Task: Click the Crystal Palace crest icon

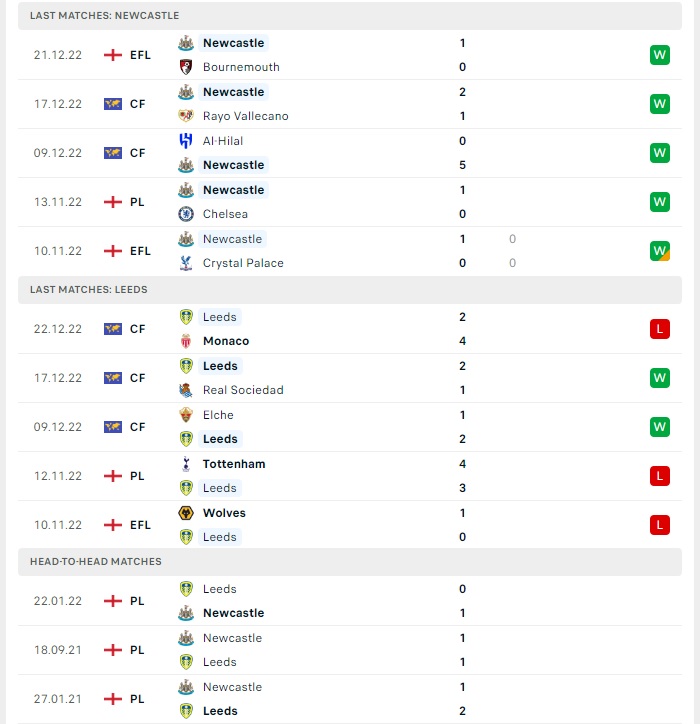Action: click(186, 263)
